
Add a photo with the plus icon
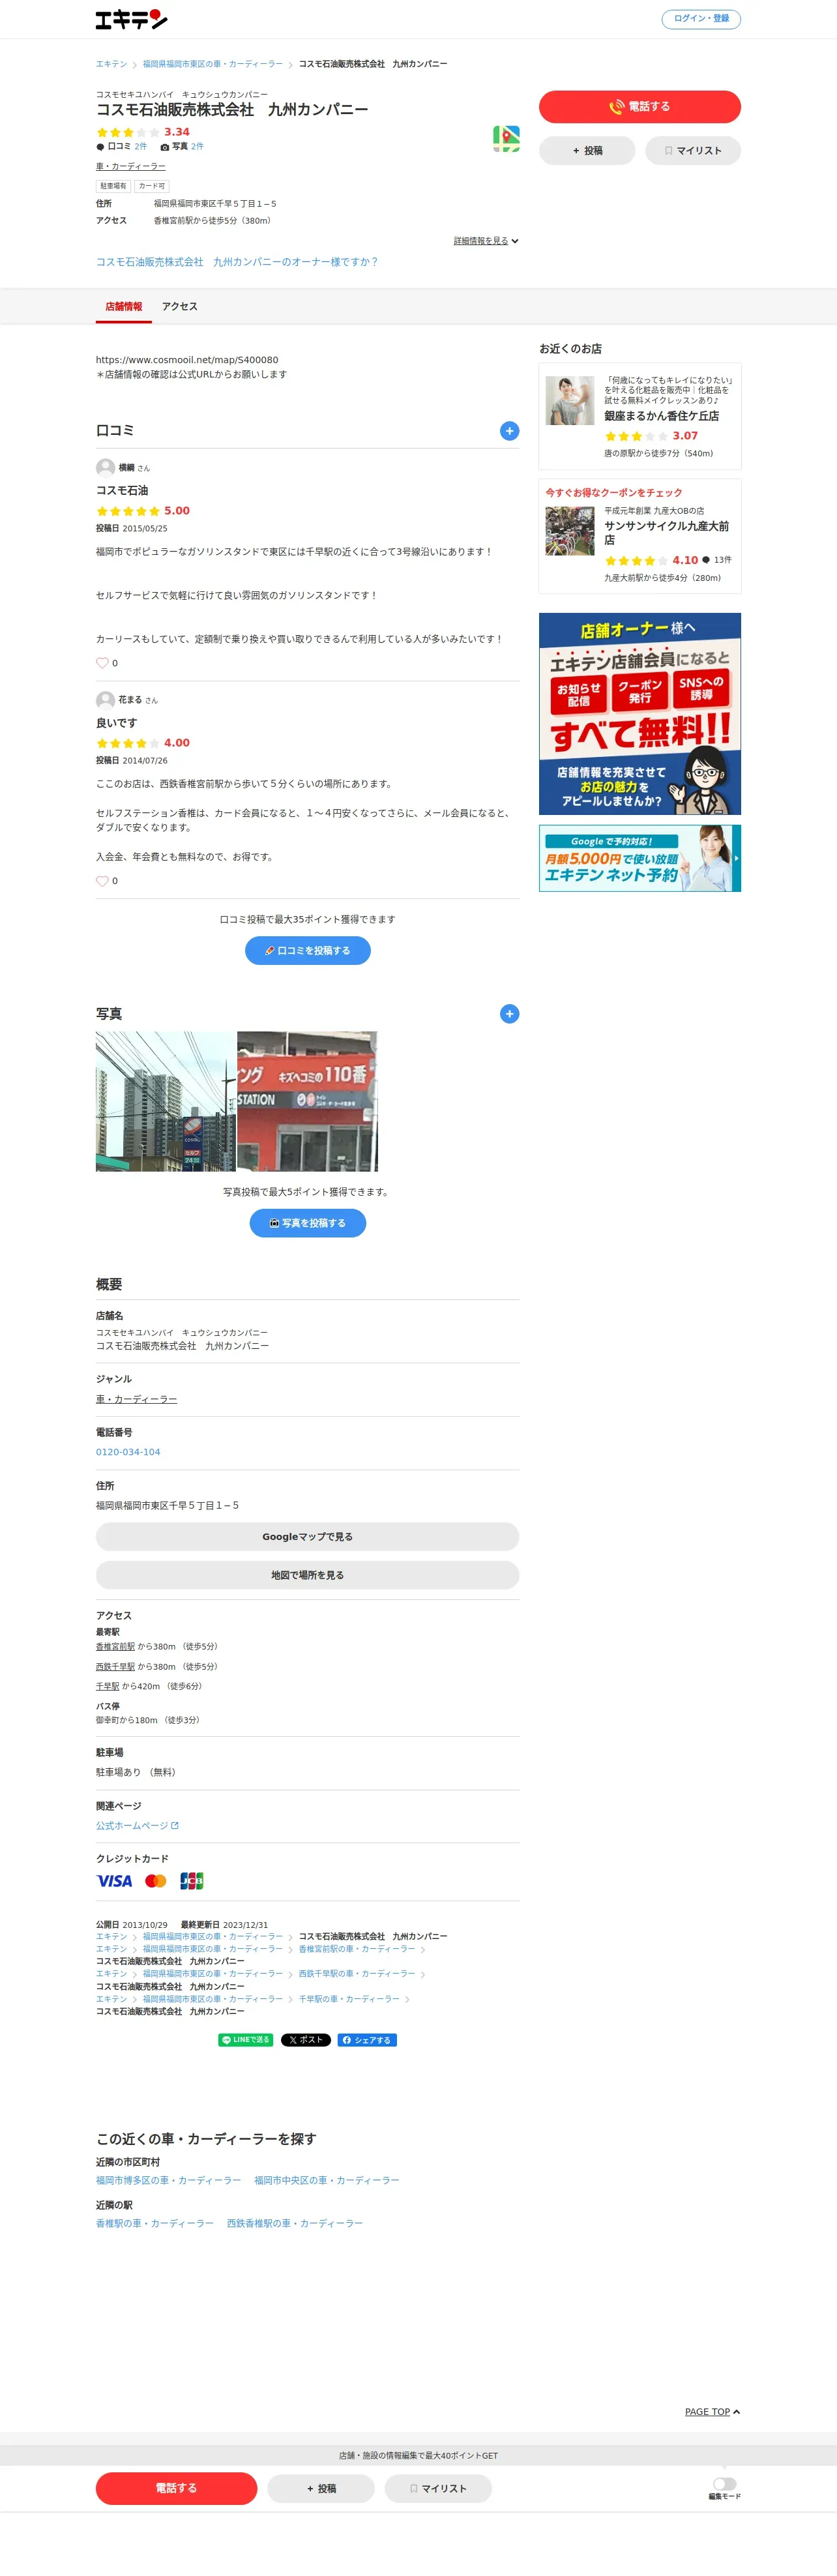tap(509, 1014)
